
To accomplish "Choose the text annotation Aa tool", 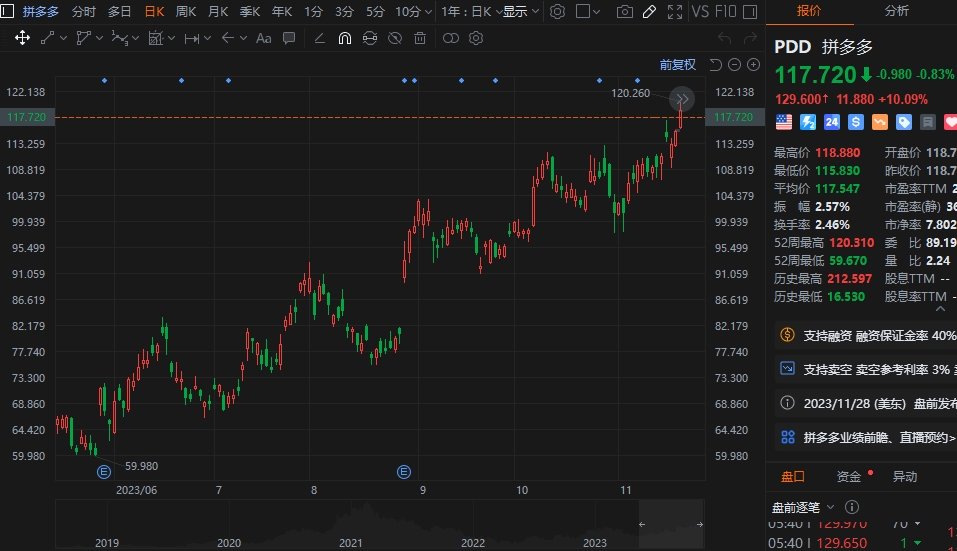I will pyautogui.click(x=264, y=38).
